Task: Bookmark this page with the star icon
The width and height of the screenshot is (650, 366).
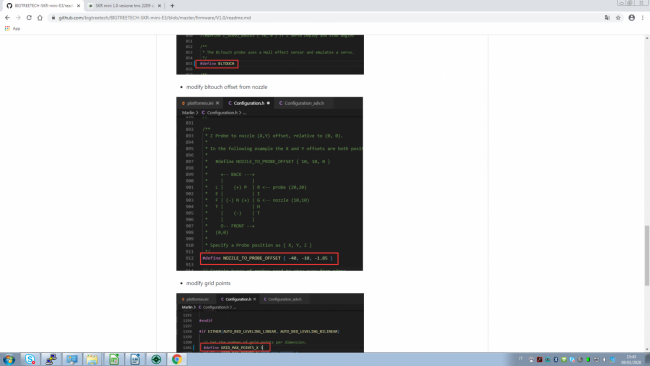Action: (618, 18)
